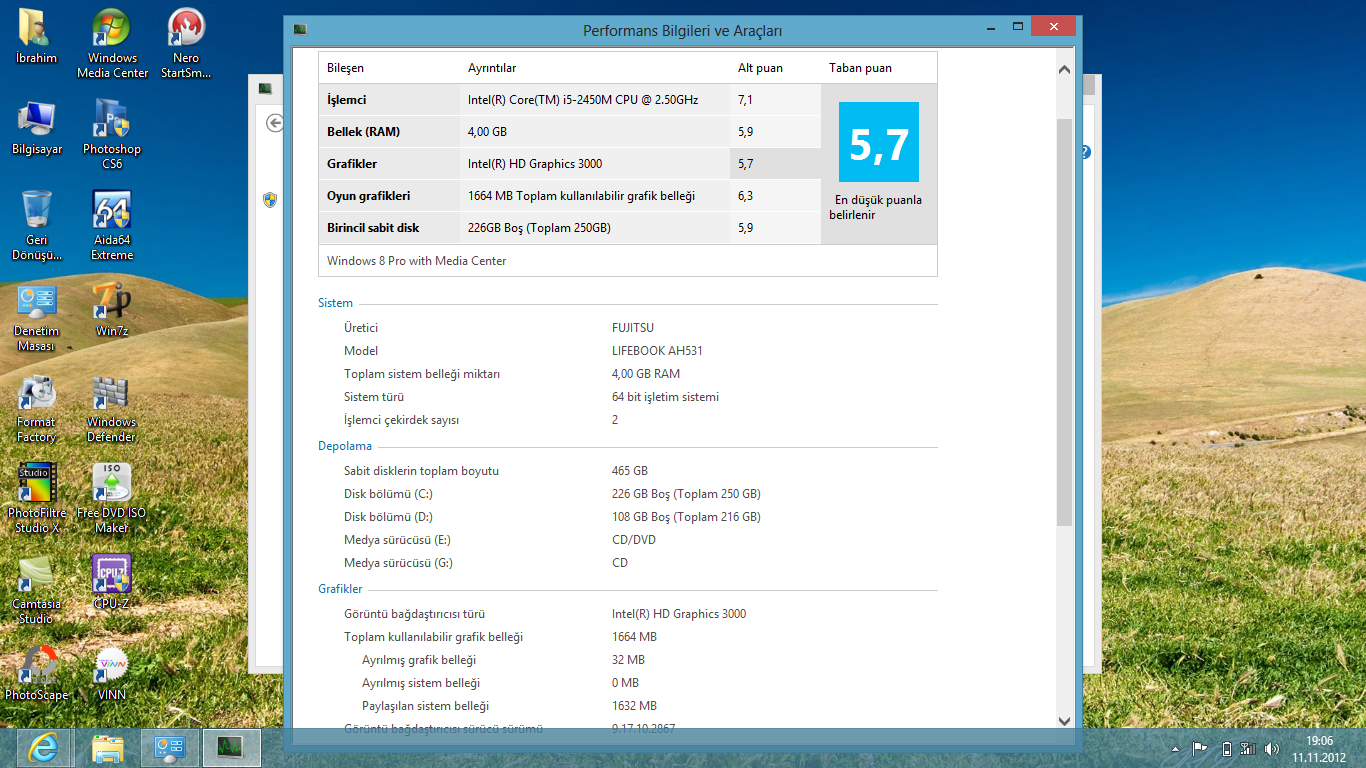1366x768 pixels.
Task: Open Nero StartSmart desktop shortcut
Action: [187, 44]
